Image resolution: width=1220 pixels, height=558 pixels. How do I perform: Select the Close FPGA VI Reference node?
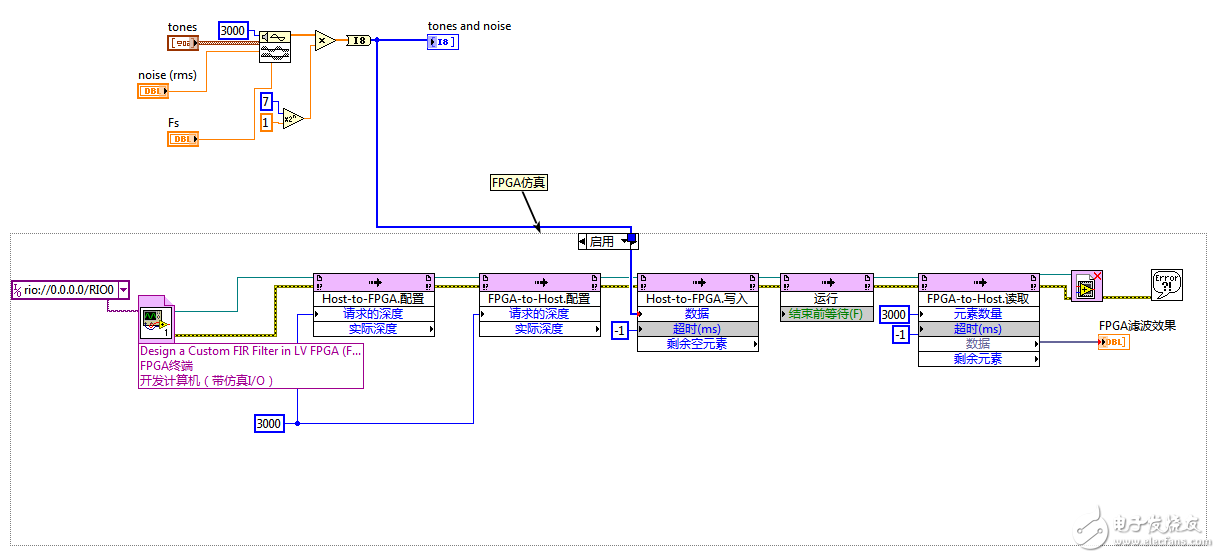tap(1084, 286)
